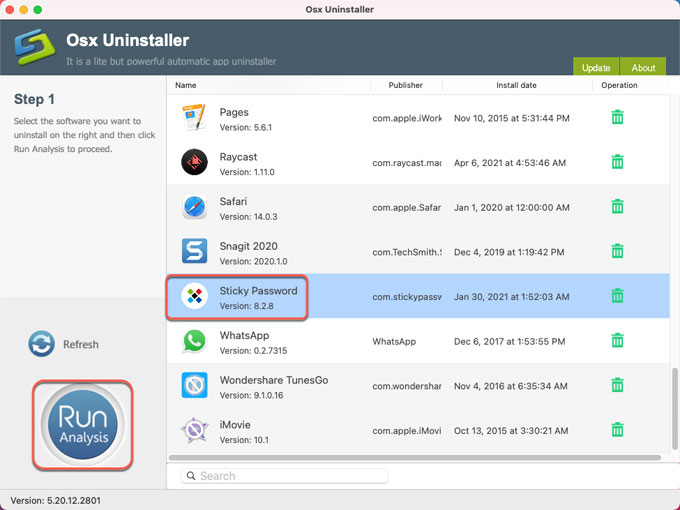Click the Refresh circular arrows icon
The image size is (680, 510).
pos(41,344)
